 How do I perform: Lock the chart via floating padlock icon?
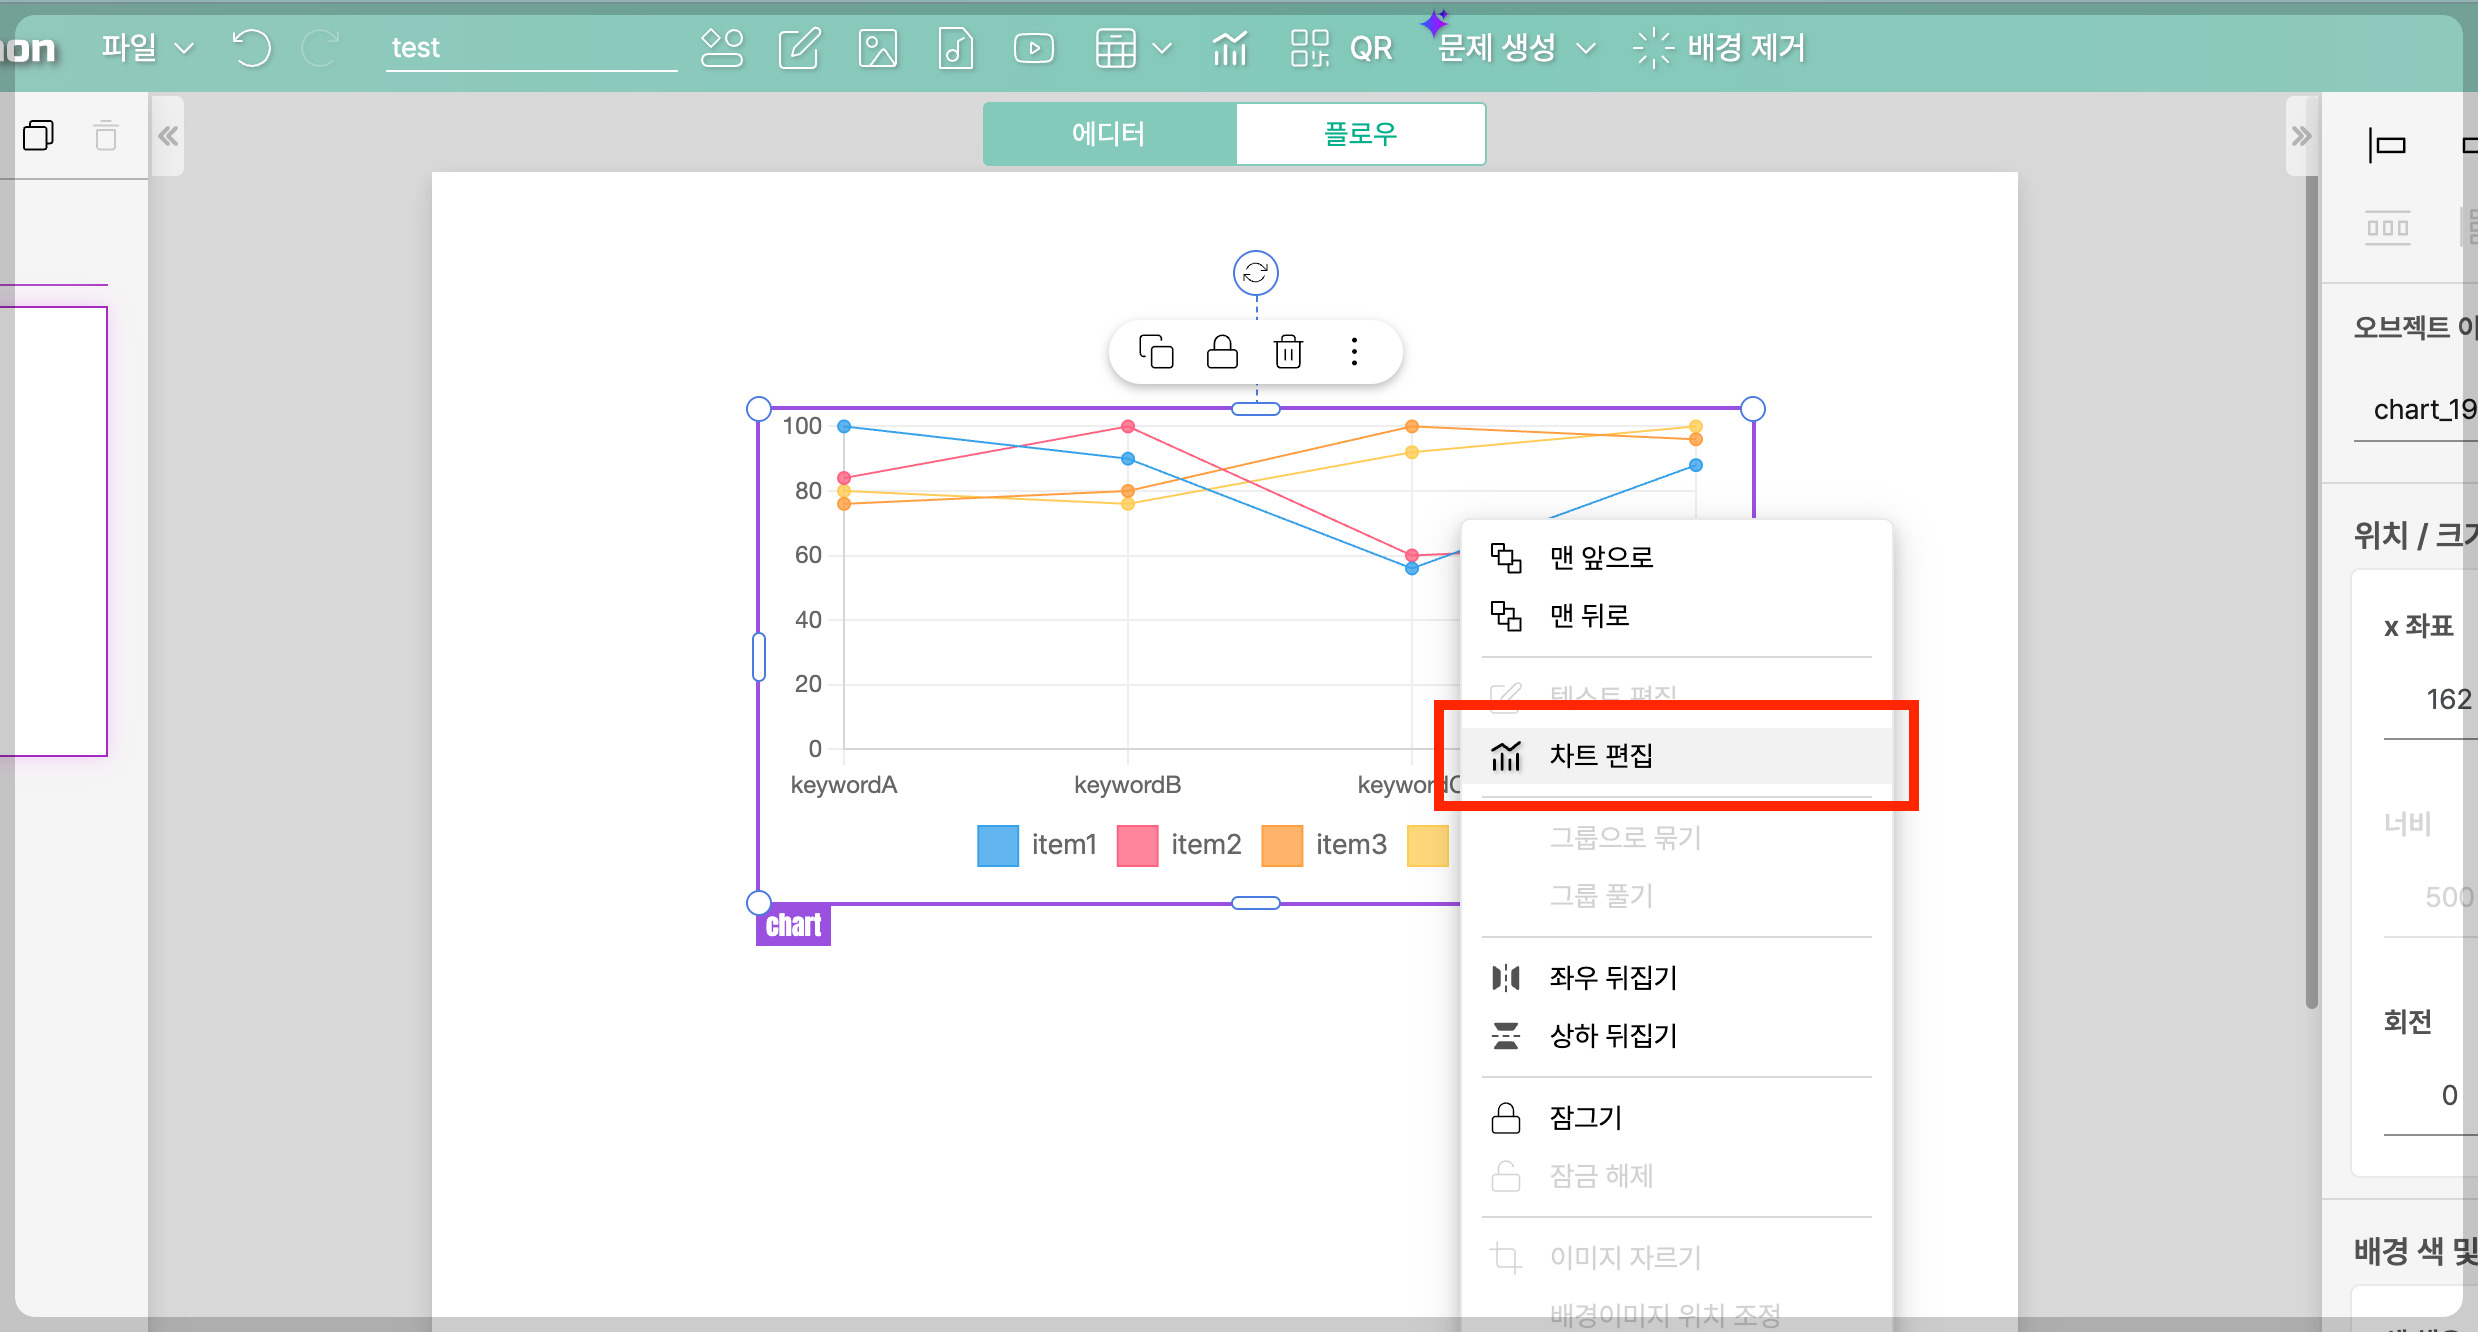pyautogui.click(x=1222, y=351)
